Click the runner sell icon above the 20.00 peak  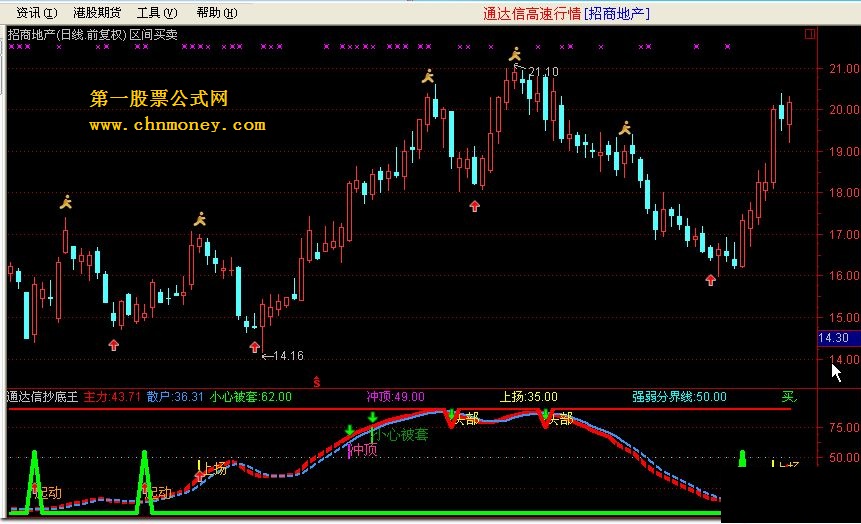(x=428, y=76)
